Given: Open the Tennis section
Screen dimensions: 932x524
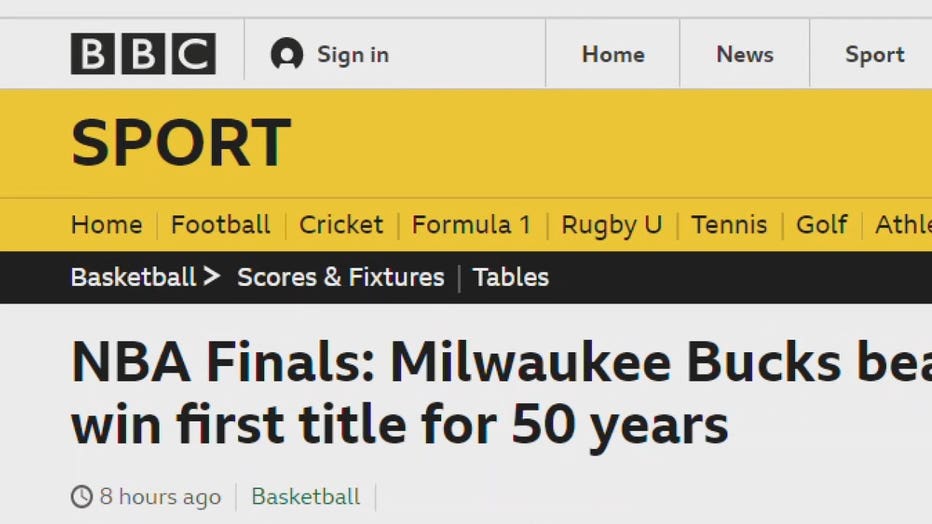Looking at the screenshot, I should [x=729, y=225].
